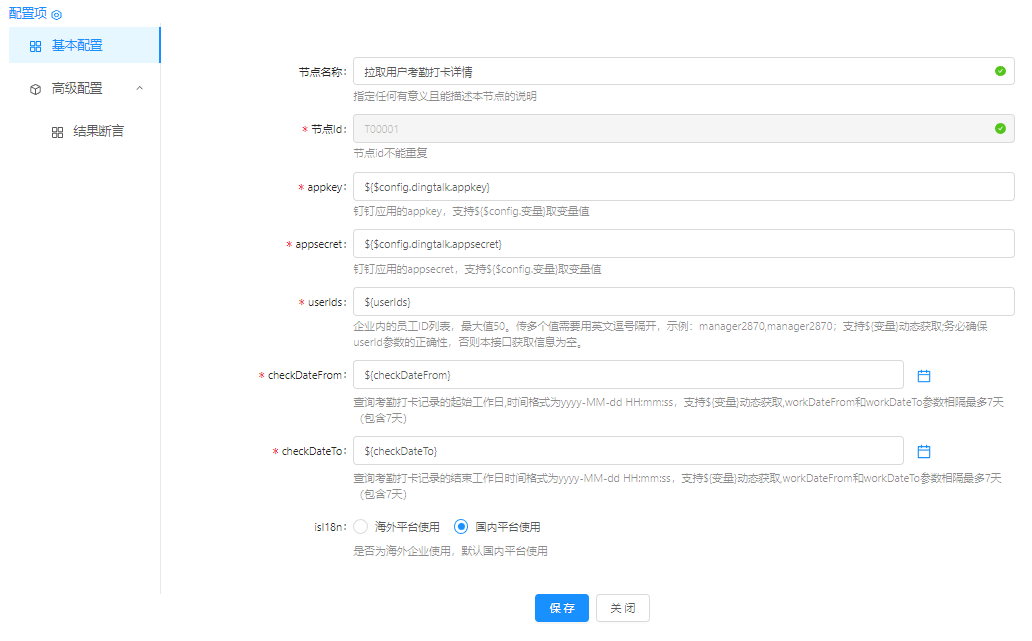Open the 基本配置 menu item
The image size is (1032, 641).
coord(77,46)
